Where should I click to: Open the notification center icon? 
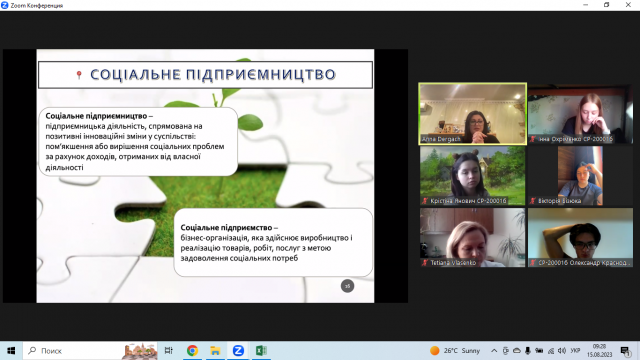625,351
